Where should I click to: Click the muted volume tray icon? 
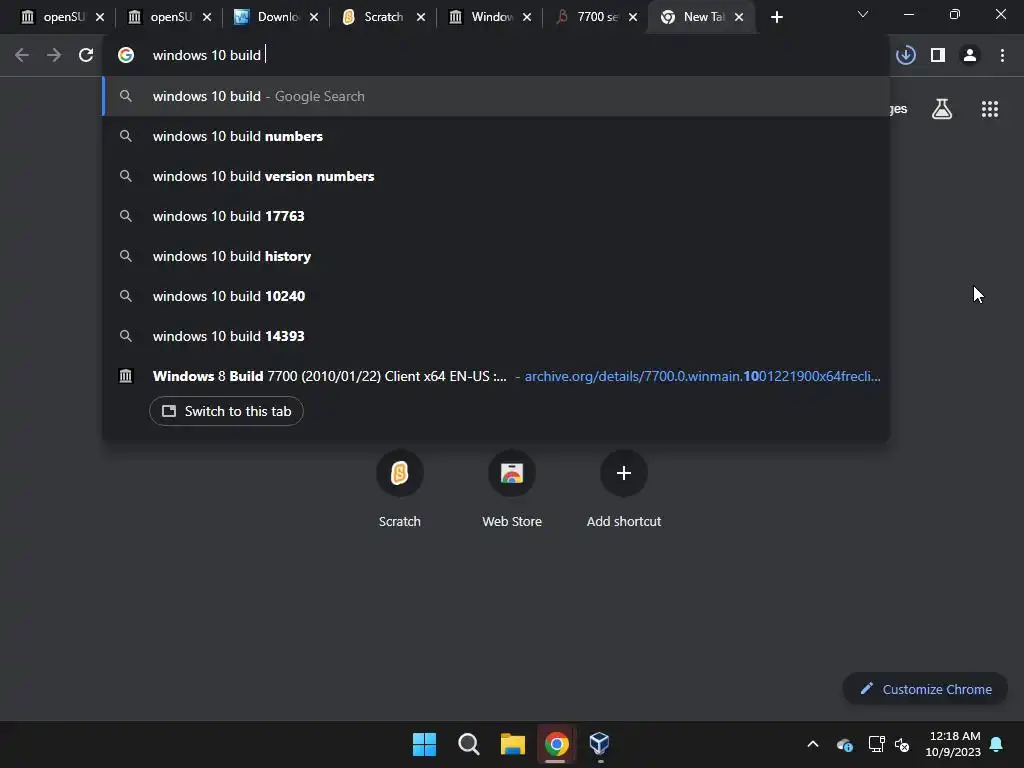click(x=903, y=744)
